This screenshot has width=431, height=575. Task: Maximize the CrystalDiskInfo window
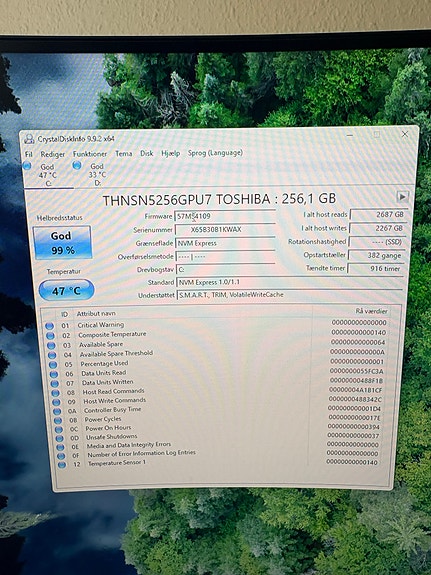376,135
